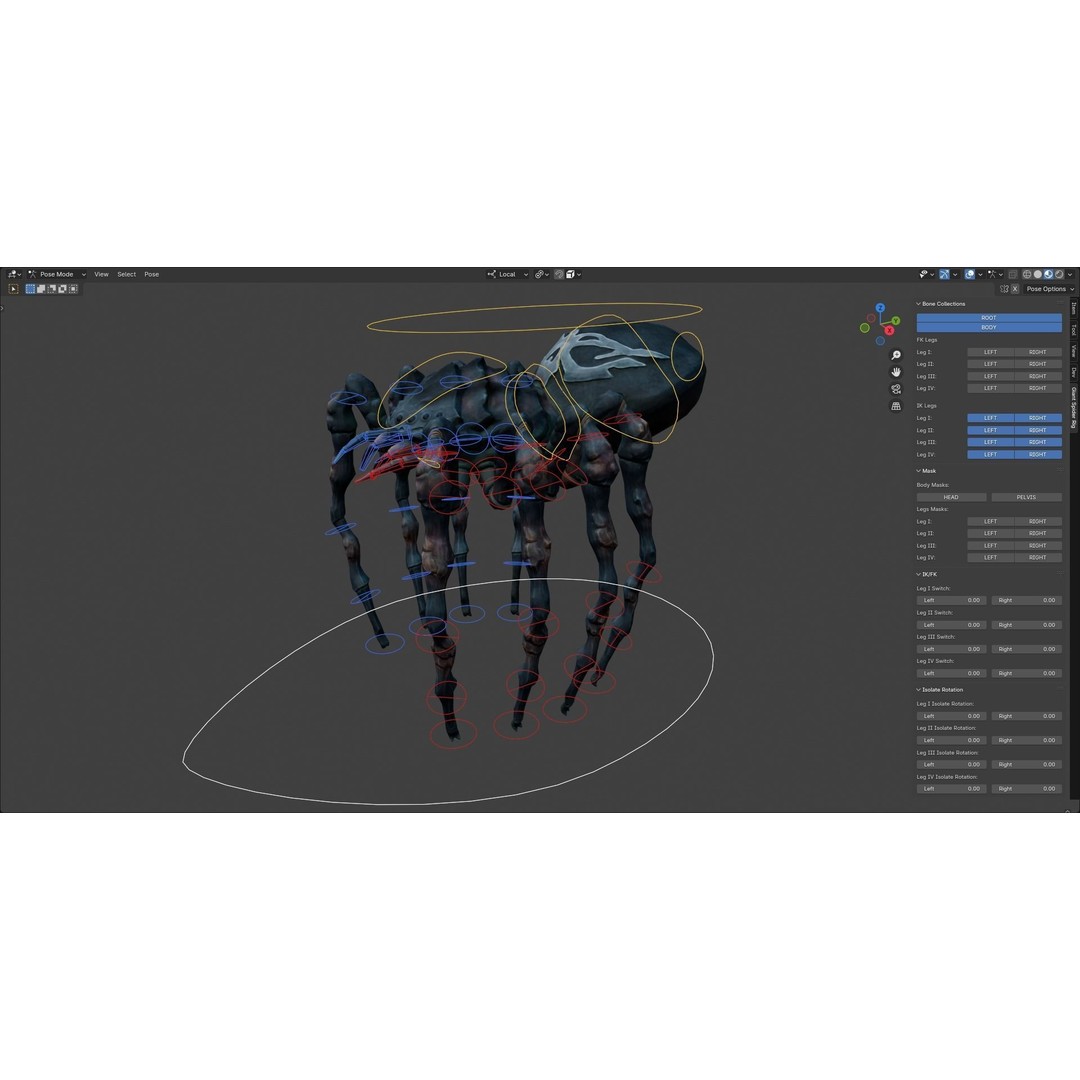This screenshot has height=1080, width=1080.
Task: Click the tweak select tool icon
Action: (13, 289)
